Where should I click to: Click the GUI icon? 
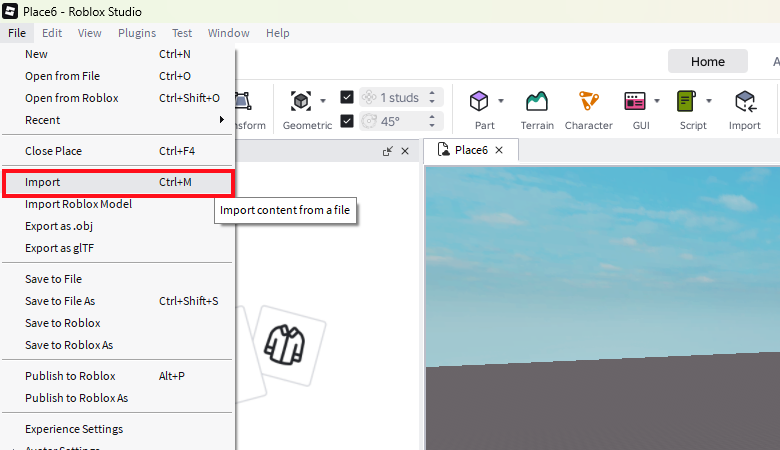click(x=635, y=101)
